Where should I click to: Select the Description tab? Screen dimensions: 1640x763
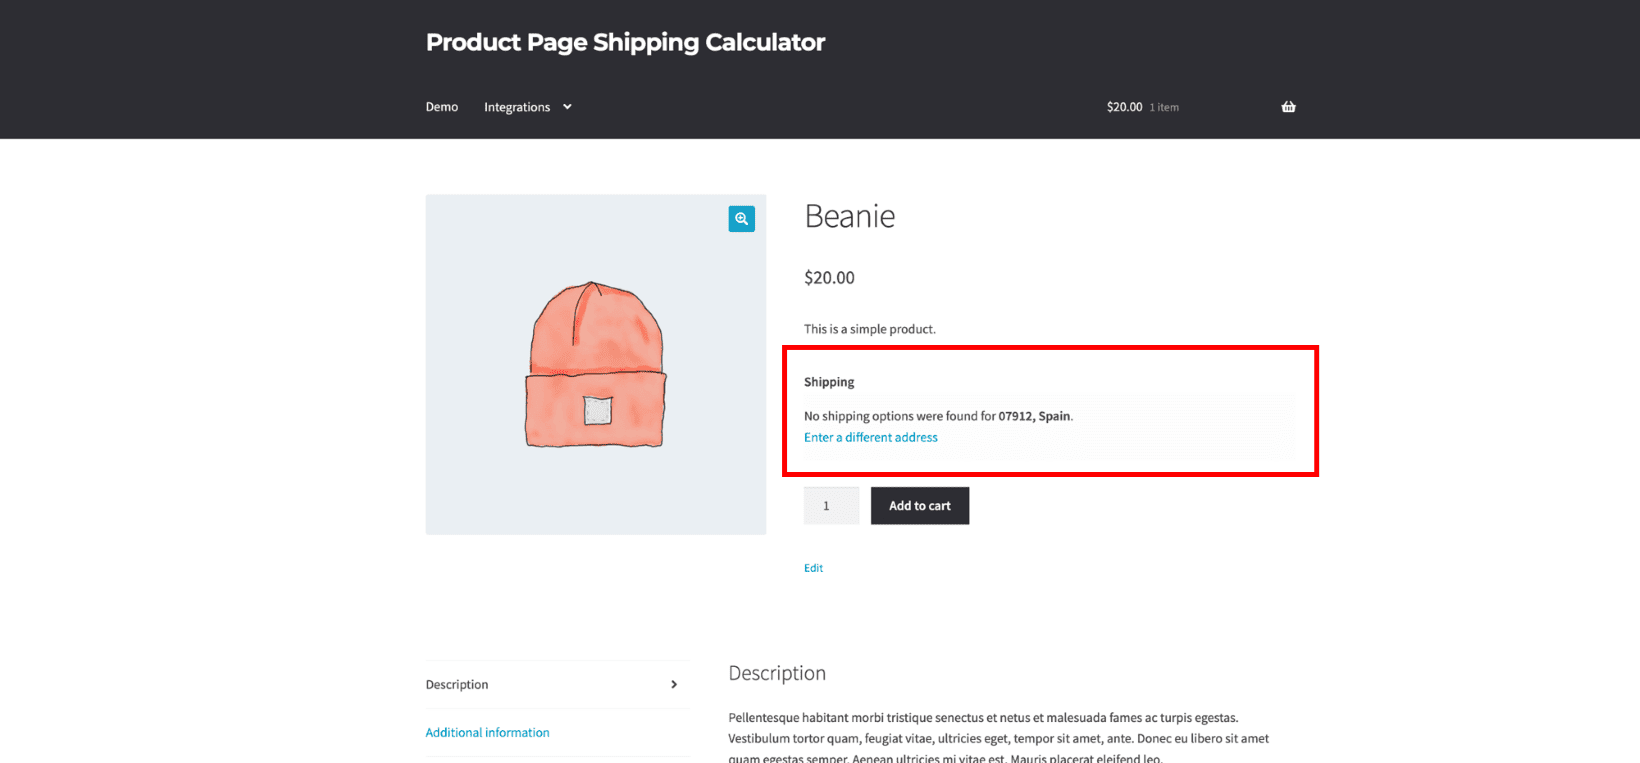[x=457, y=684]
